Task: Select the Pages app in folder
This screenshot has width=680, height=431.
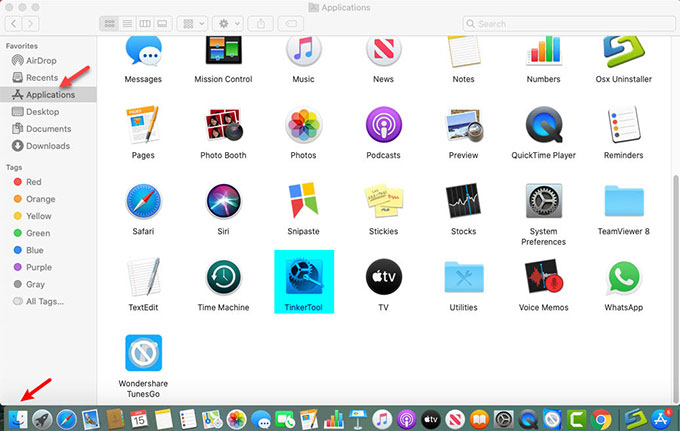Action: pos(143,125)
